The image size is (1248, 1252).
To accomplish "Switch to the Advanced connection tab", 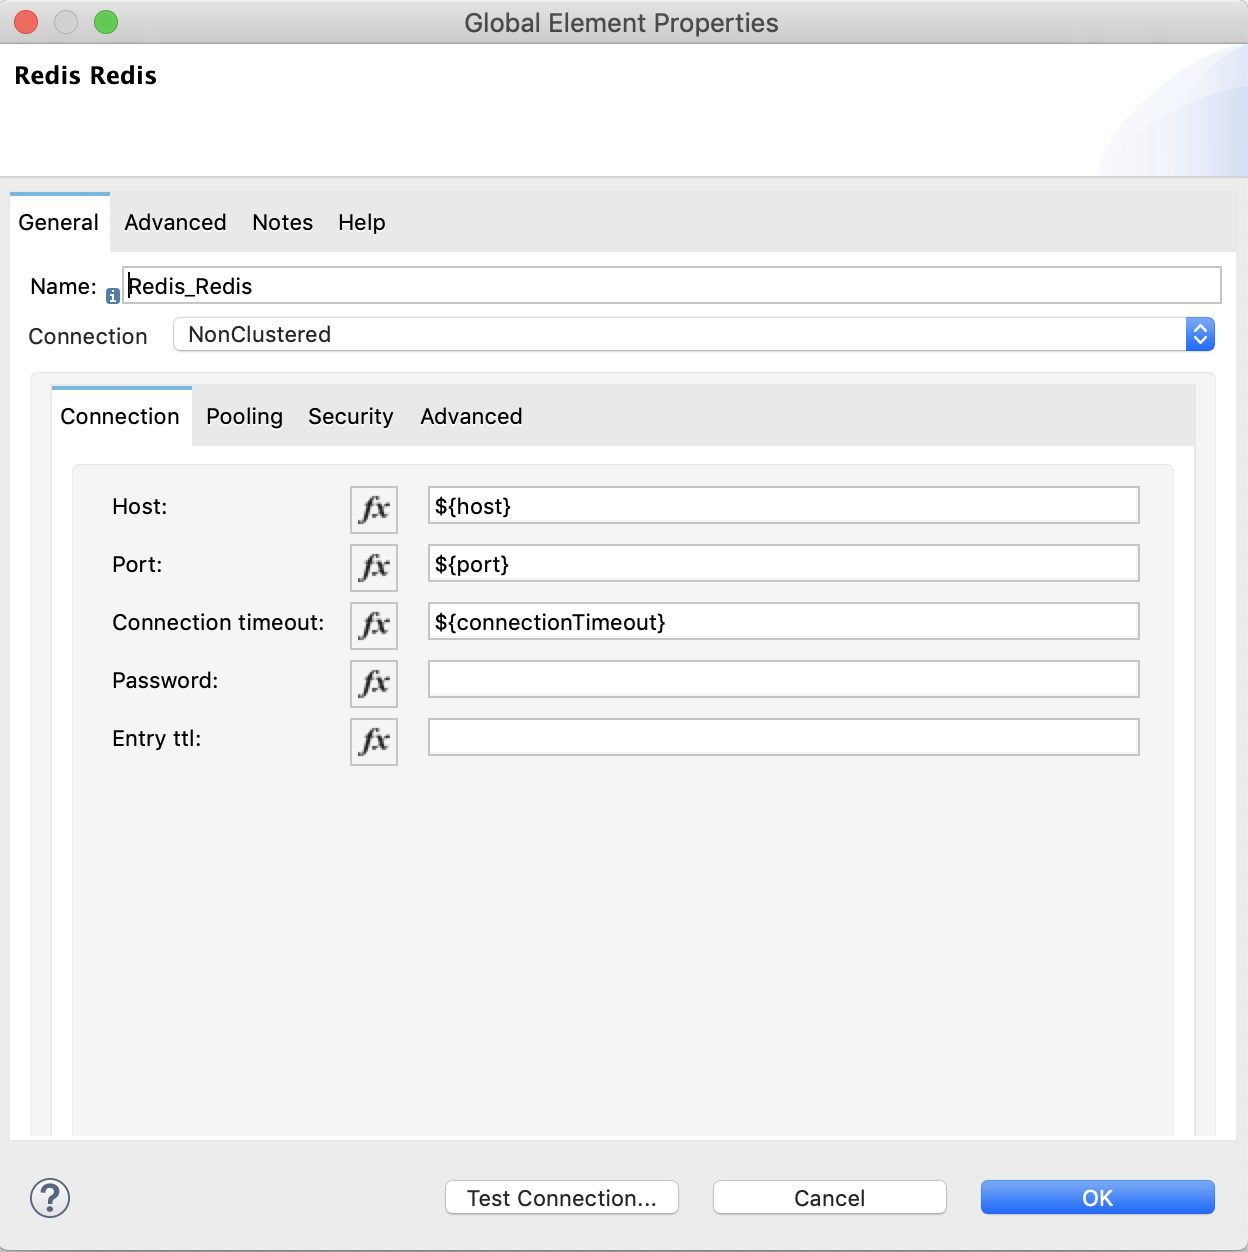I will coord(470,416).
